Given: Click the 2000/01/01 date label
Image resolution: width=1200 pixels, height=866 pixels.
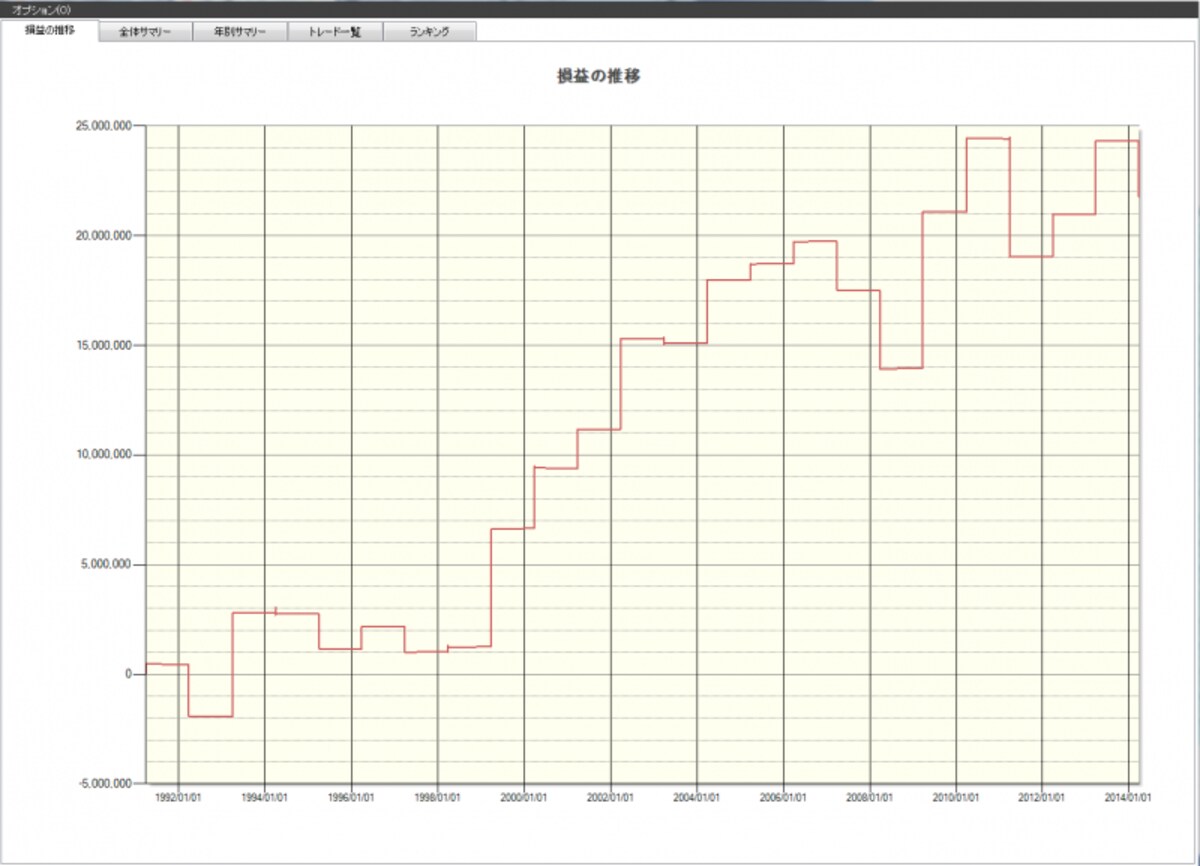Looking at the screenshot, I should (x=524, y=798).
